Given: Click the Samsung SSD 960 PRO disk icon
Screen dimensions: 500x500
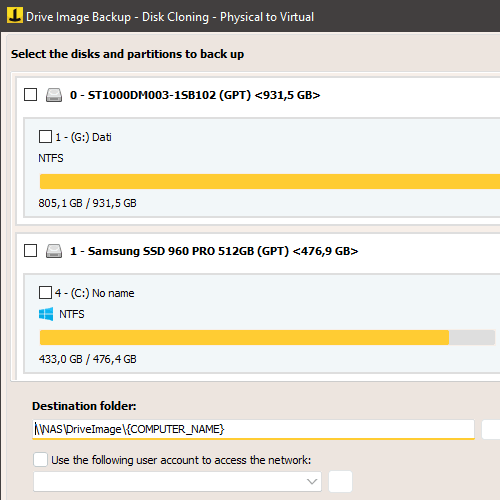Looking at the screenshot, I should (54, 251).
